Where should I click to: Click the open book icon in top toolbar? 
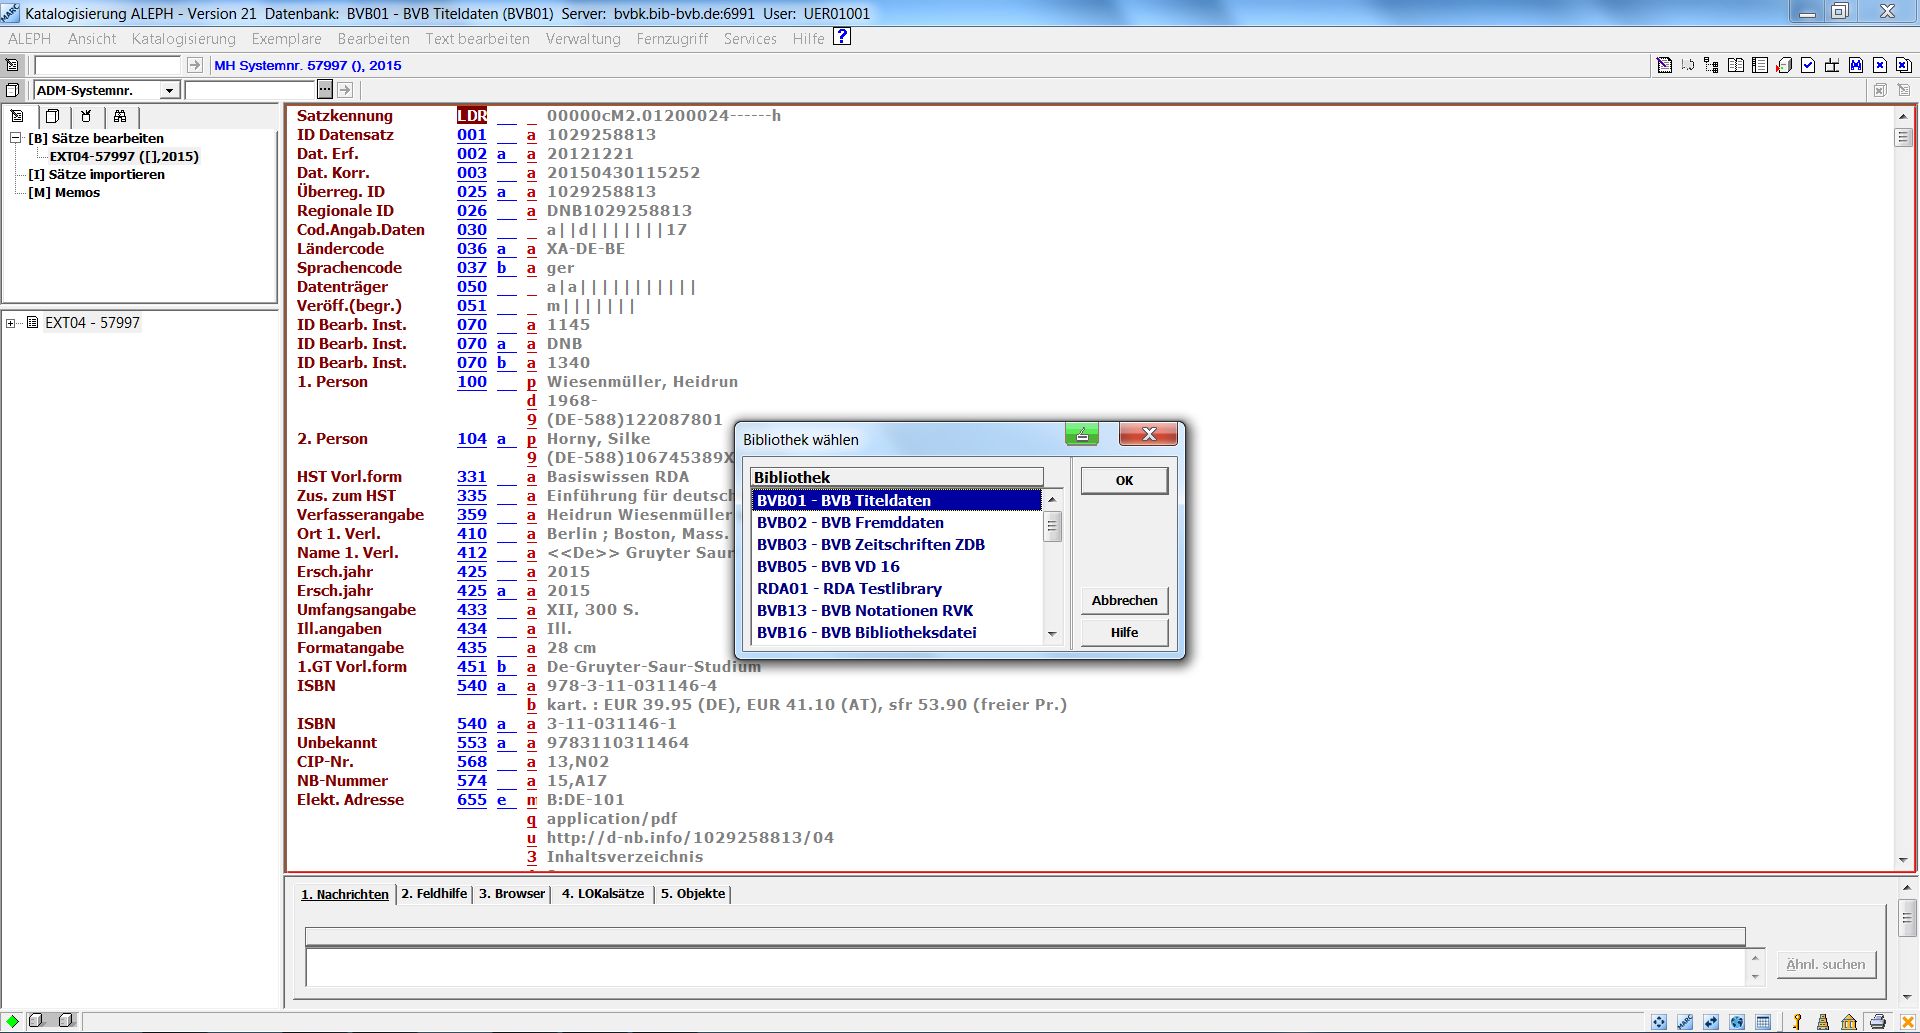(x=1736, y=65)
